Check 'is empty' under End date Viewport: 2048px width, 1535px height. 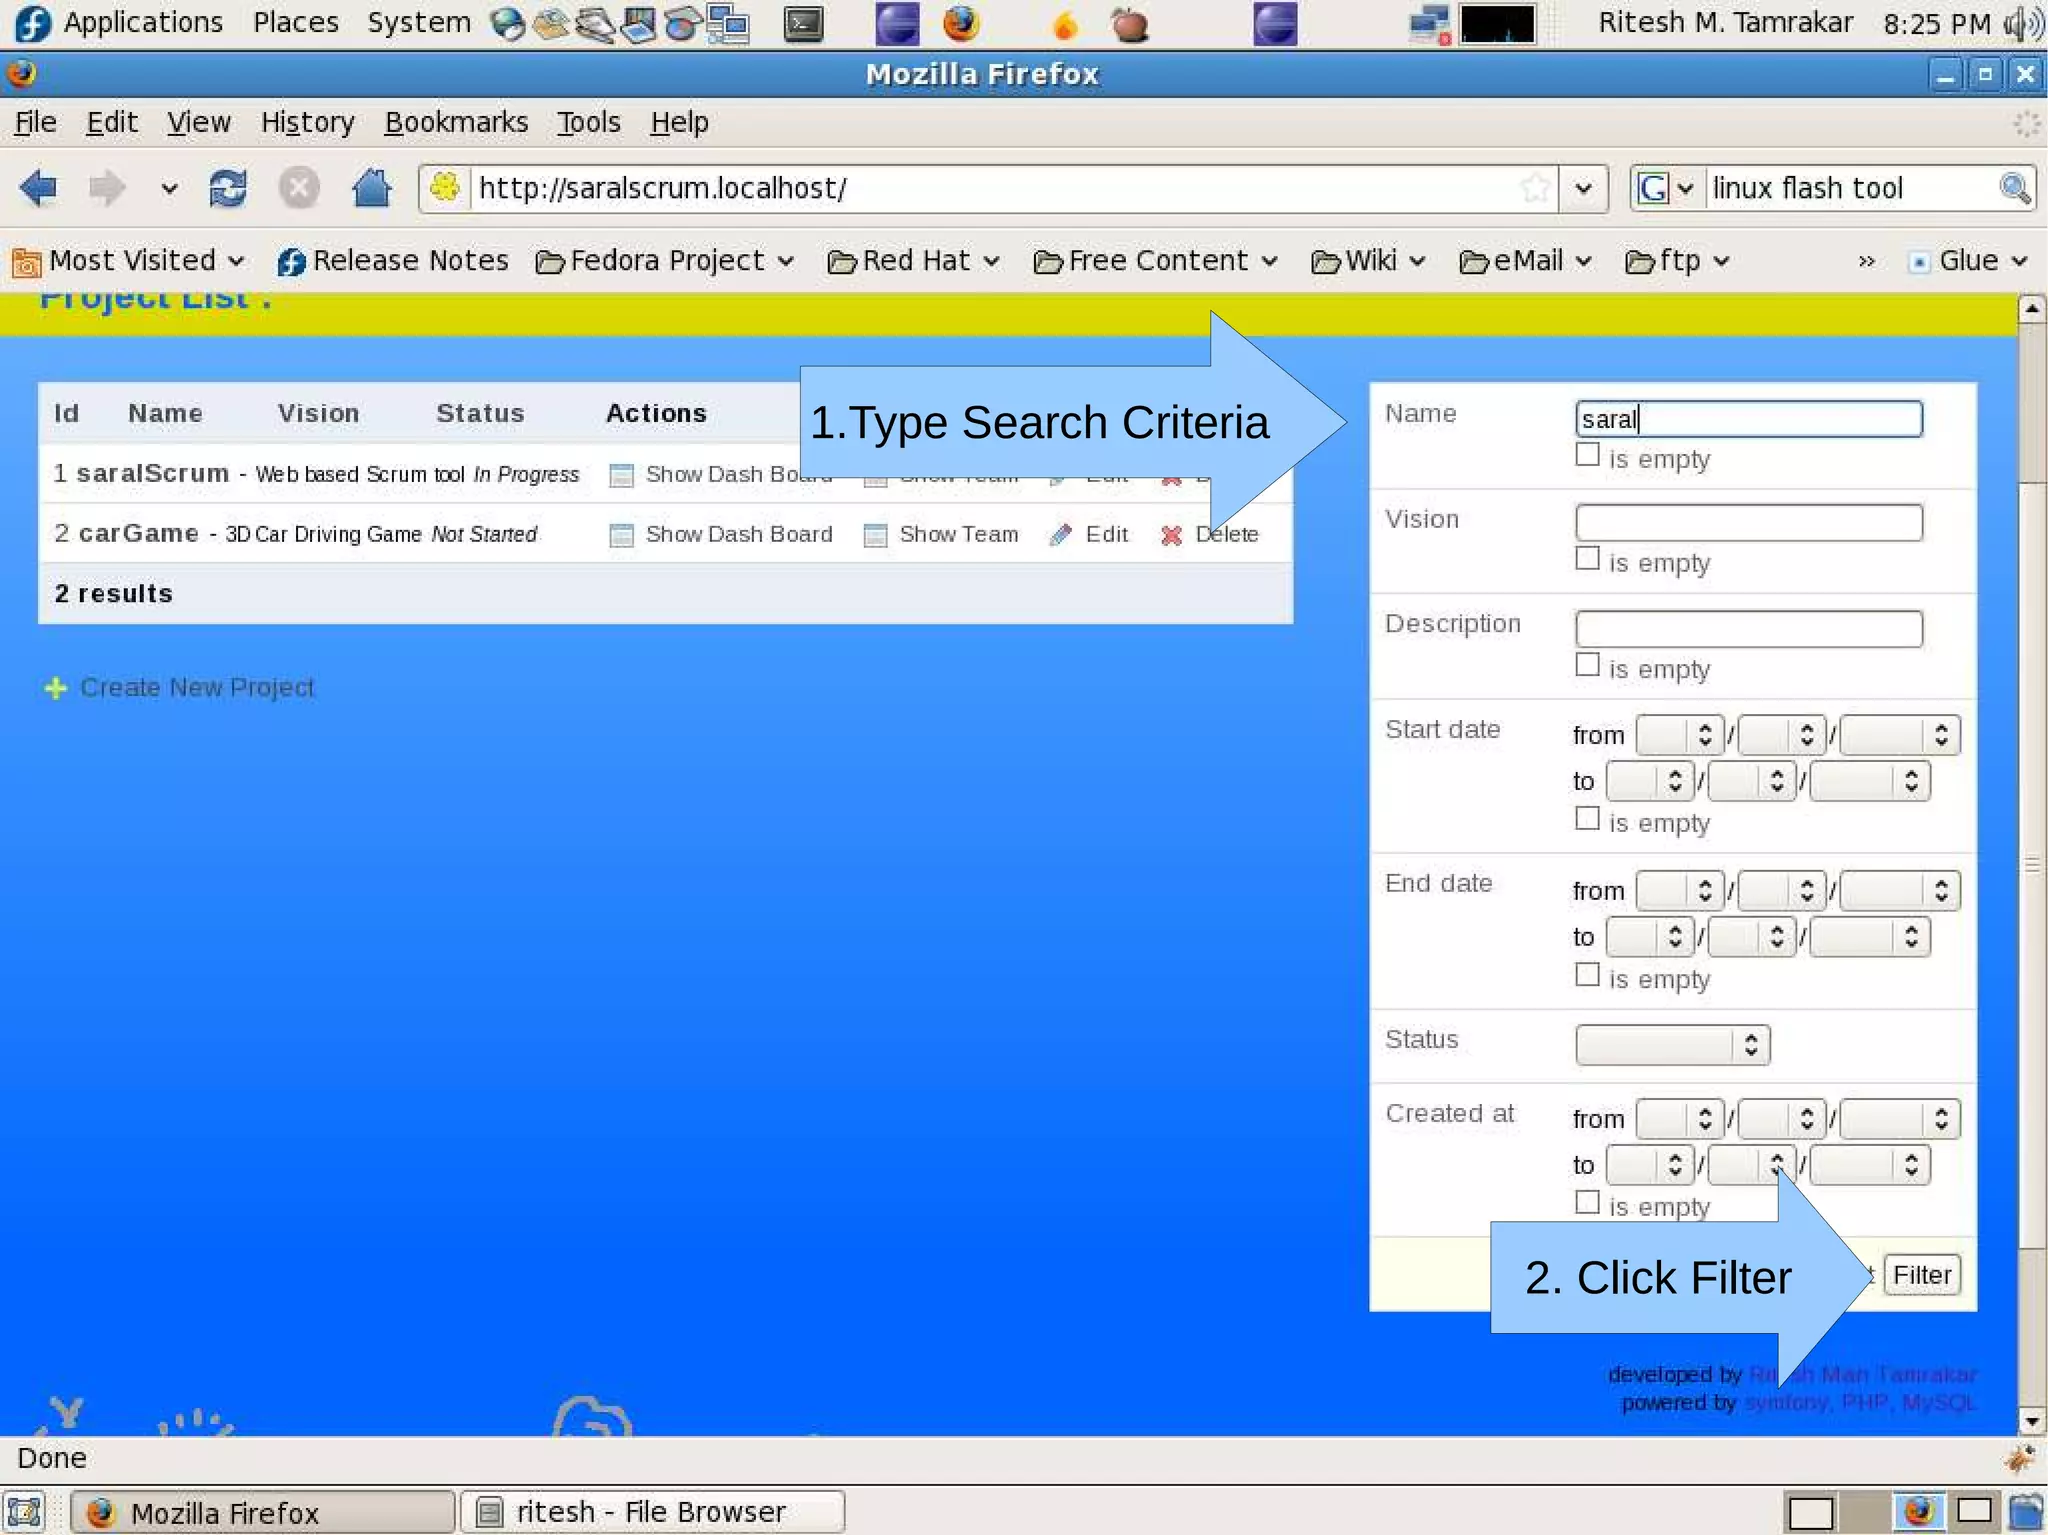click(x=1587, y=975)
